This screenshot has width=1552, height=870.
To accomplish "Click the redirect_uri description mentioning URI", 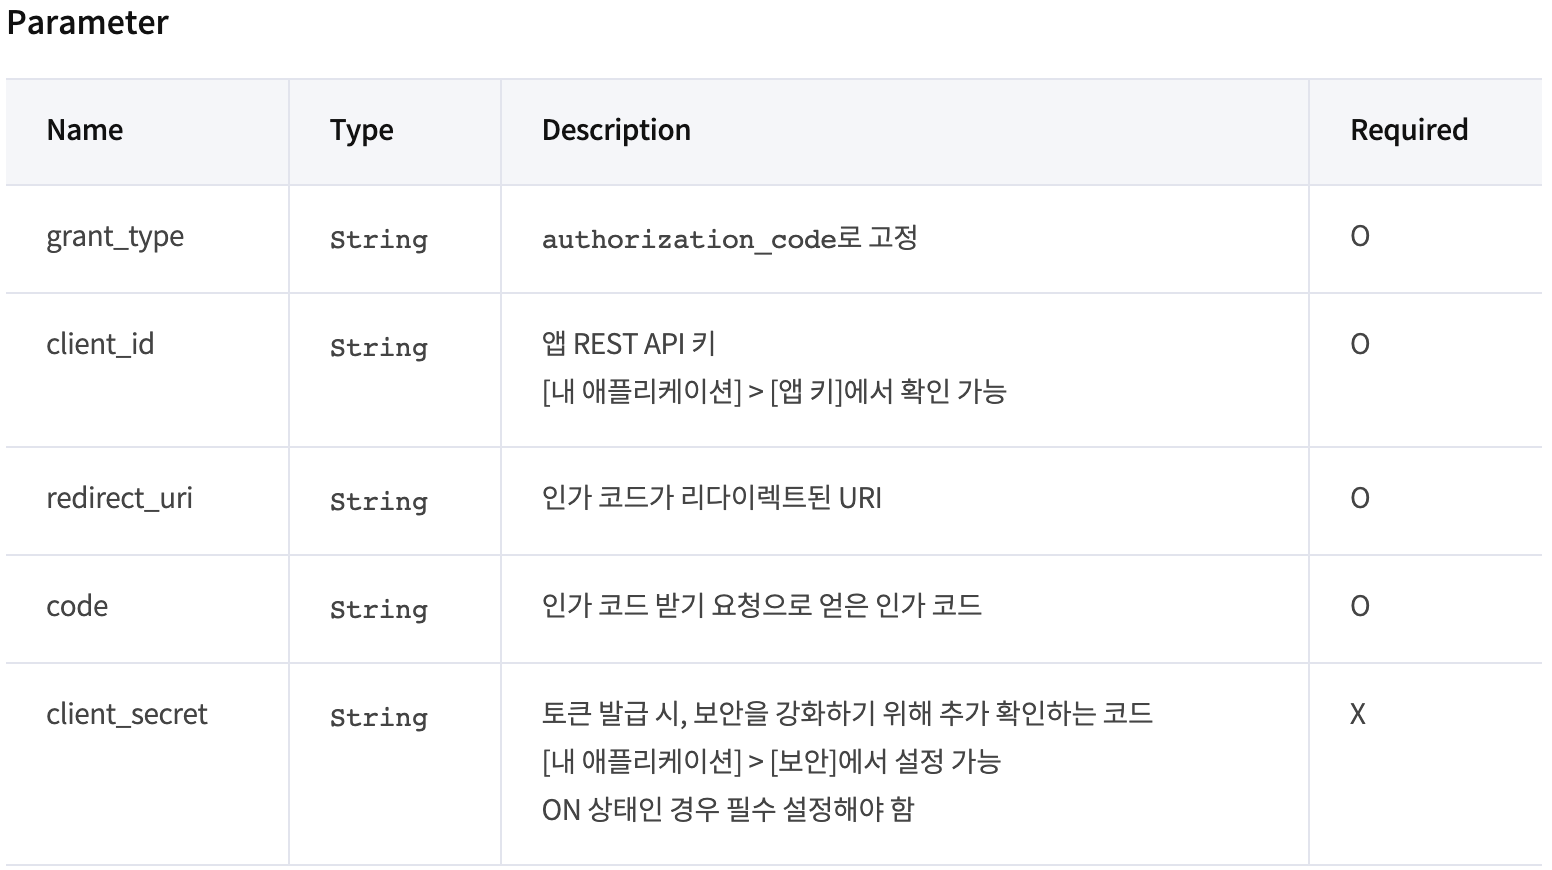I will tap(712, 498).
